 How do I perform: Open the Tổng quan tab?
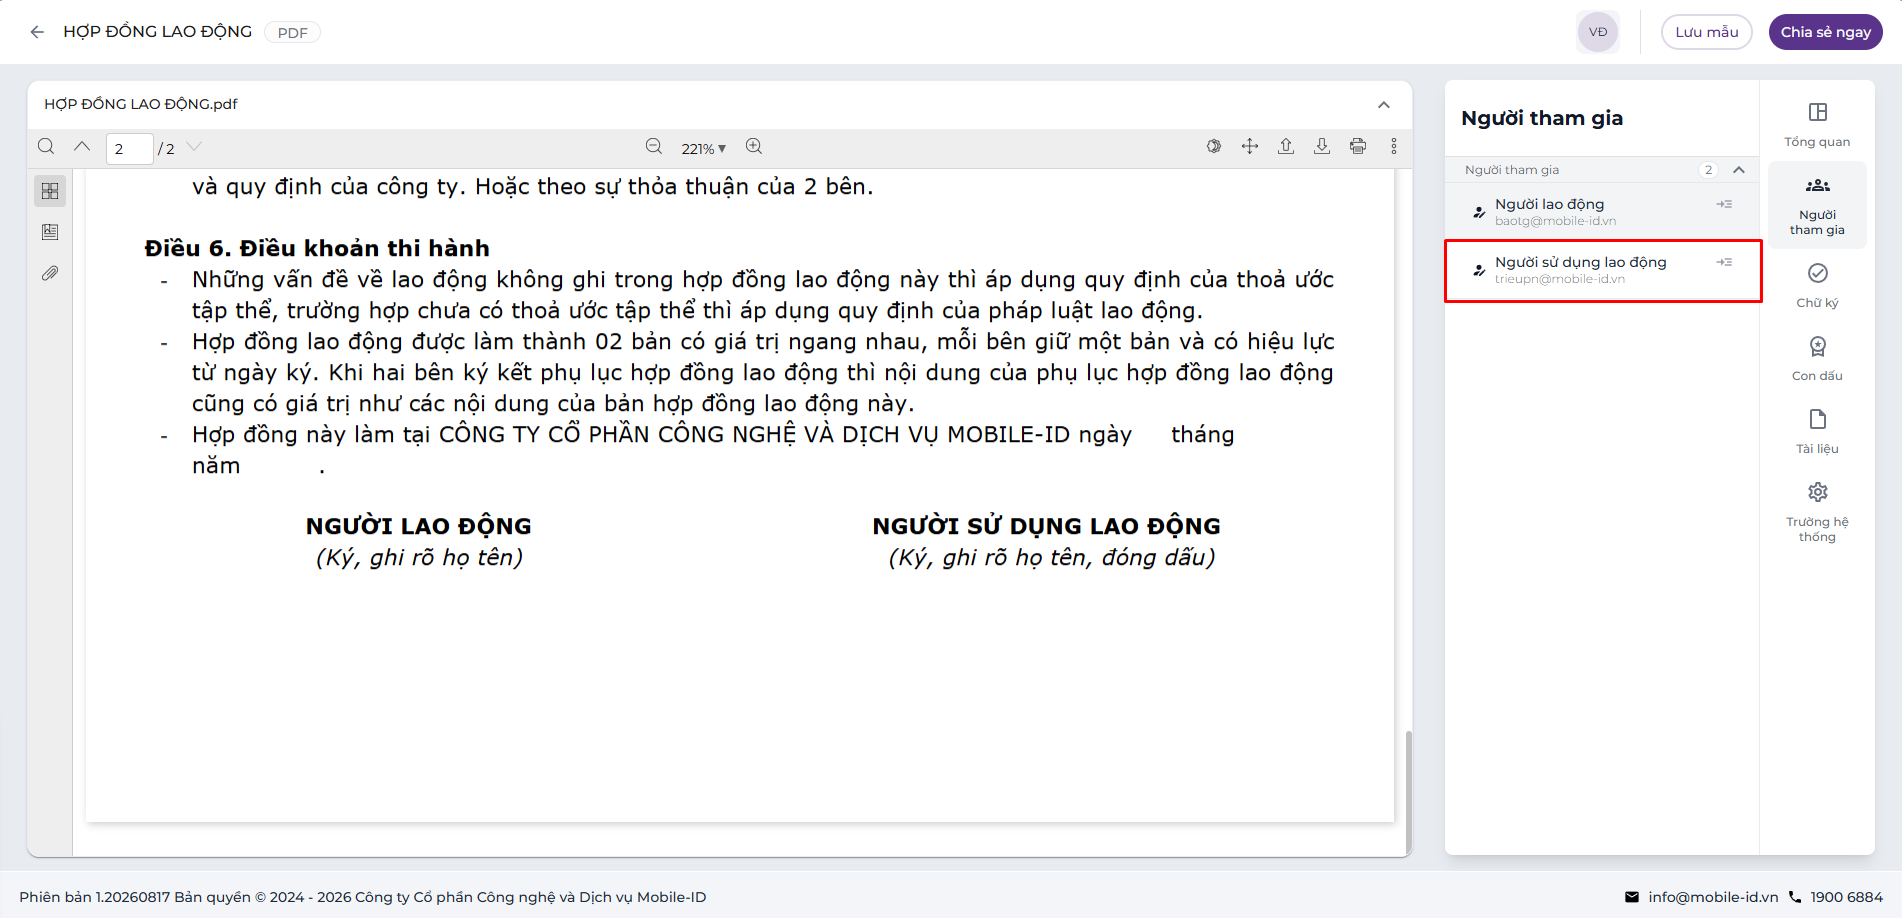1817,125
